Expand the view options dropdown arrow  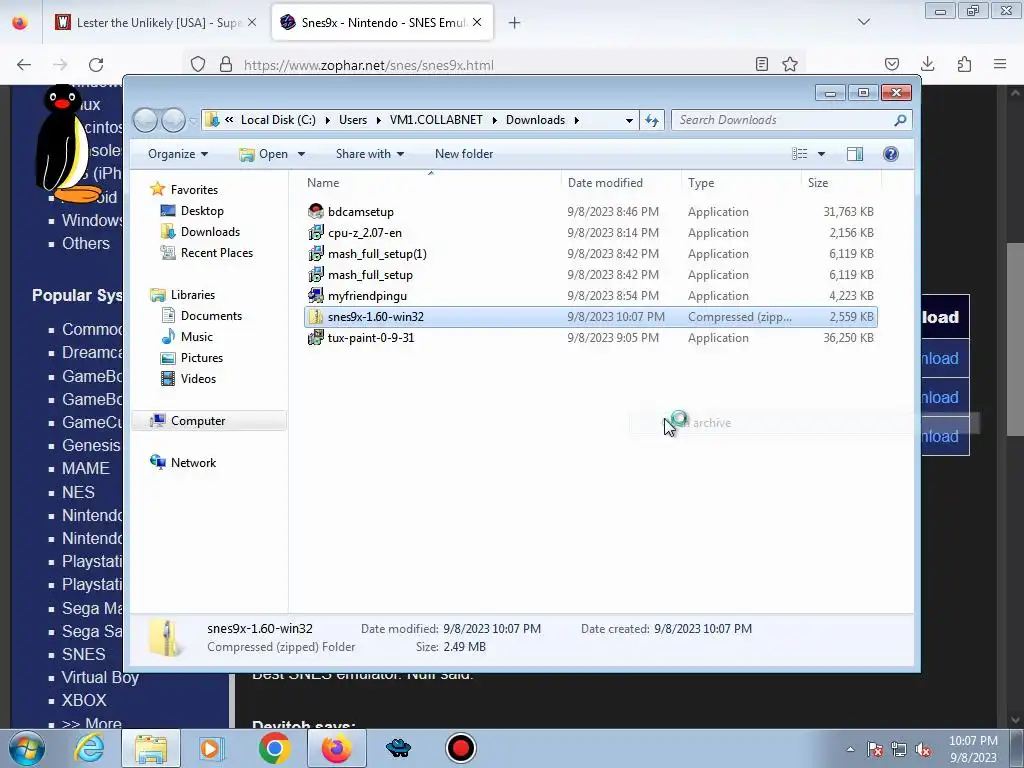[x=822, y=154]
